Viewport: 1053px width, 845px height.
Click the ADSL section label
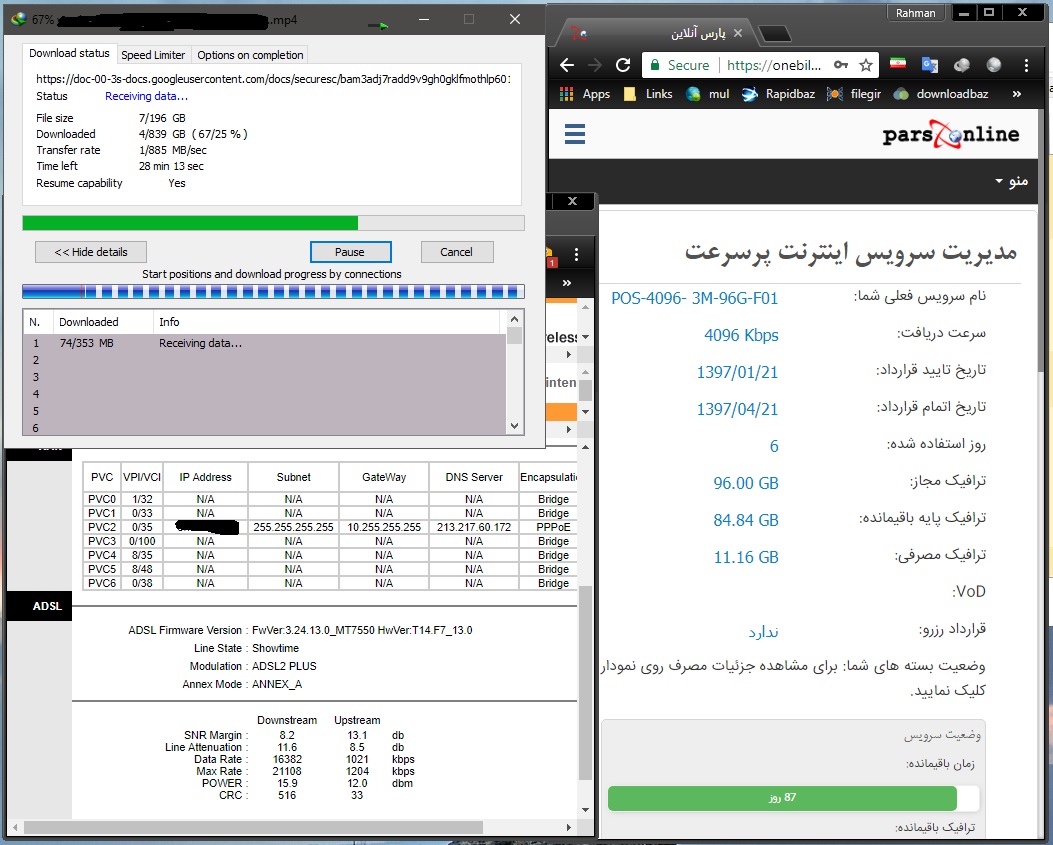[x=47, y=606]
